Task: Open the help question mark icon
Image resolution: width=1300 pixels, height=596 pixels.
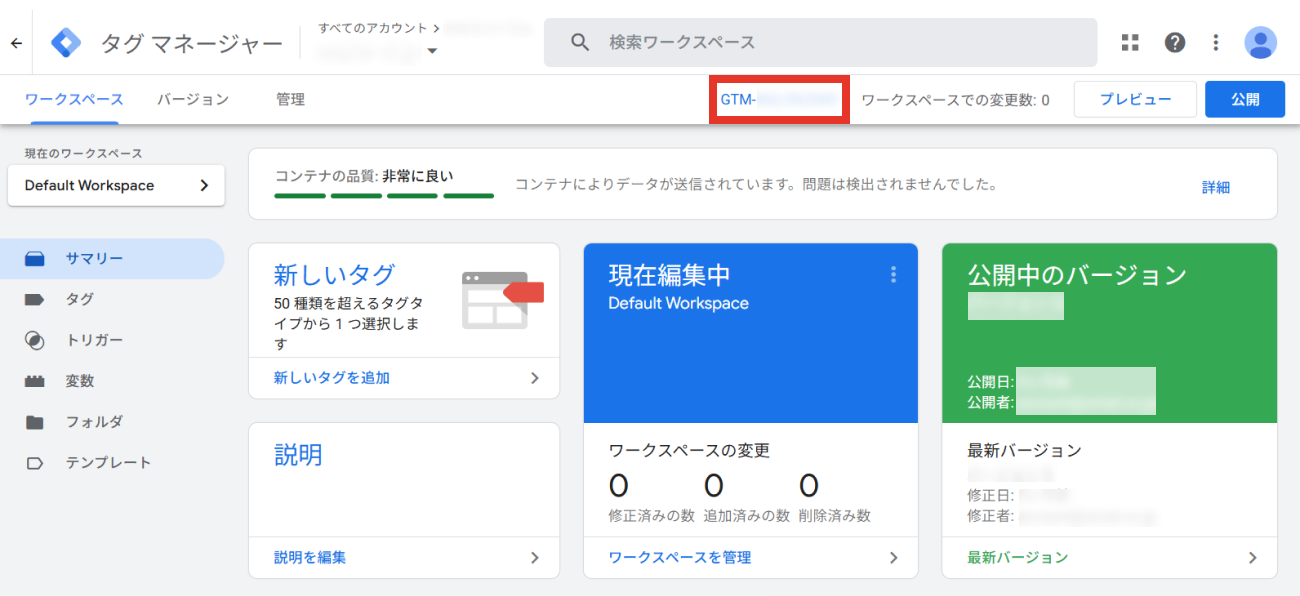Action: [x=1175, y=42]
